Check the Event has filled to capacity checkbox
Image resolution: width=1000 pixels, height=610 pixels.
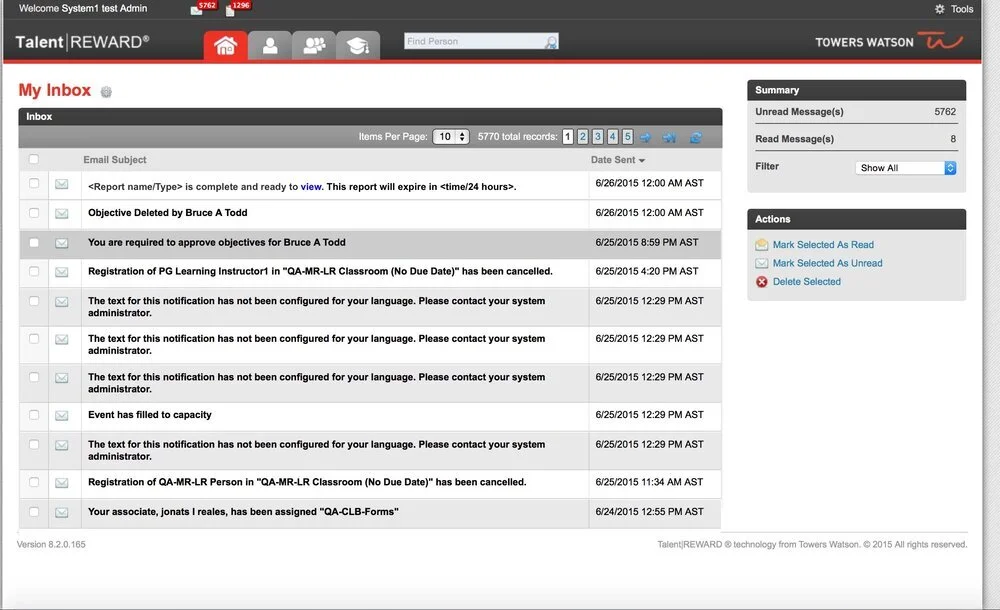(34, 415)
